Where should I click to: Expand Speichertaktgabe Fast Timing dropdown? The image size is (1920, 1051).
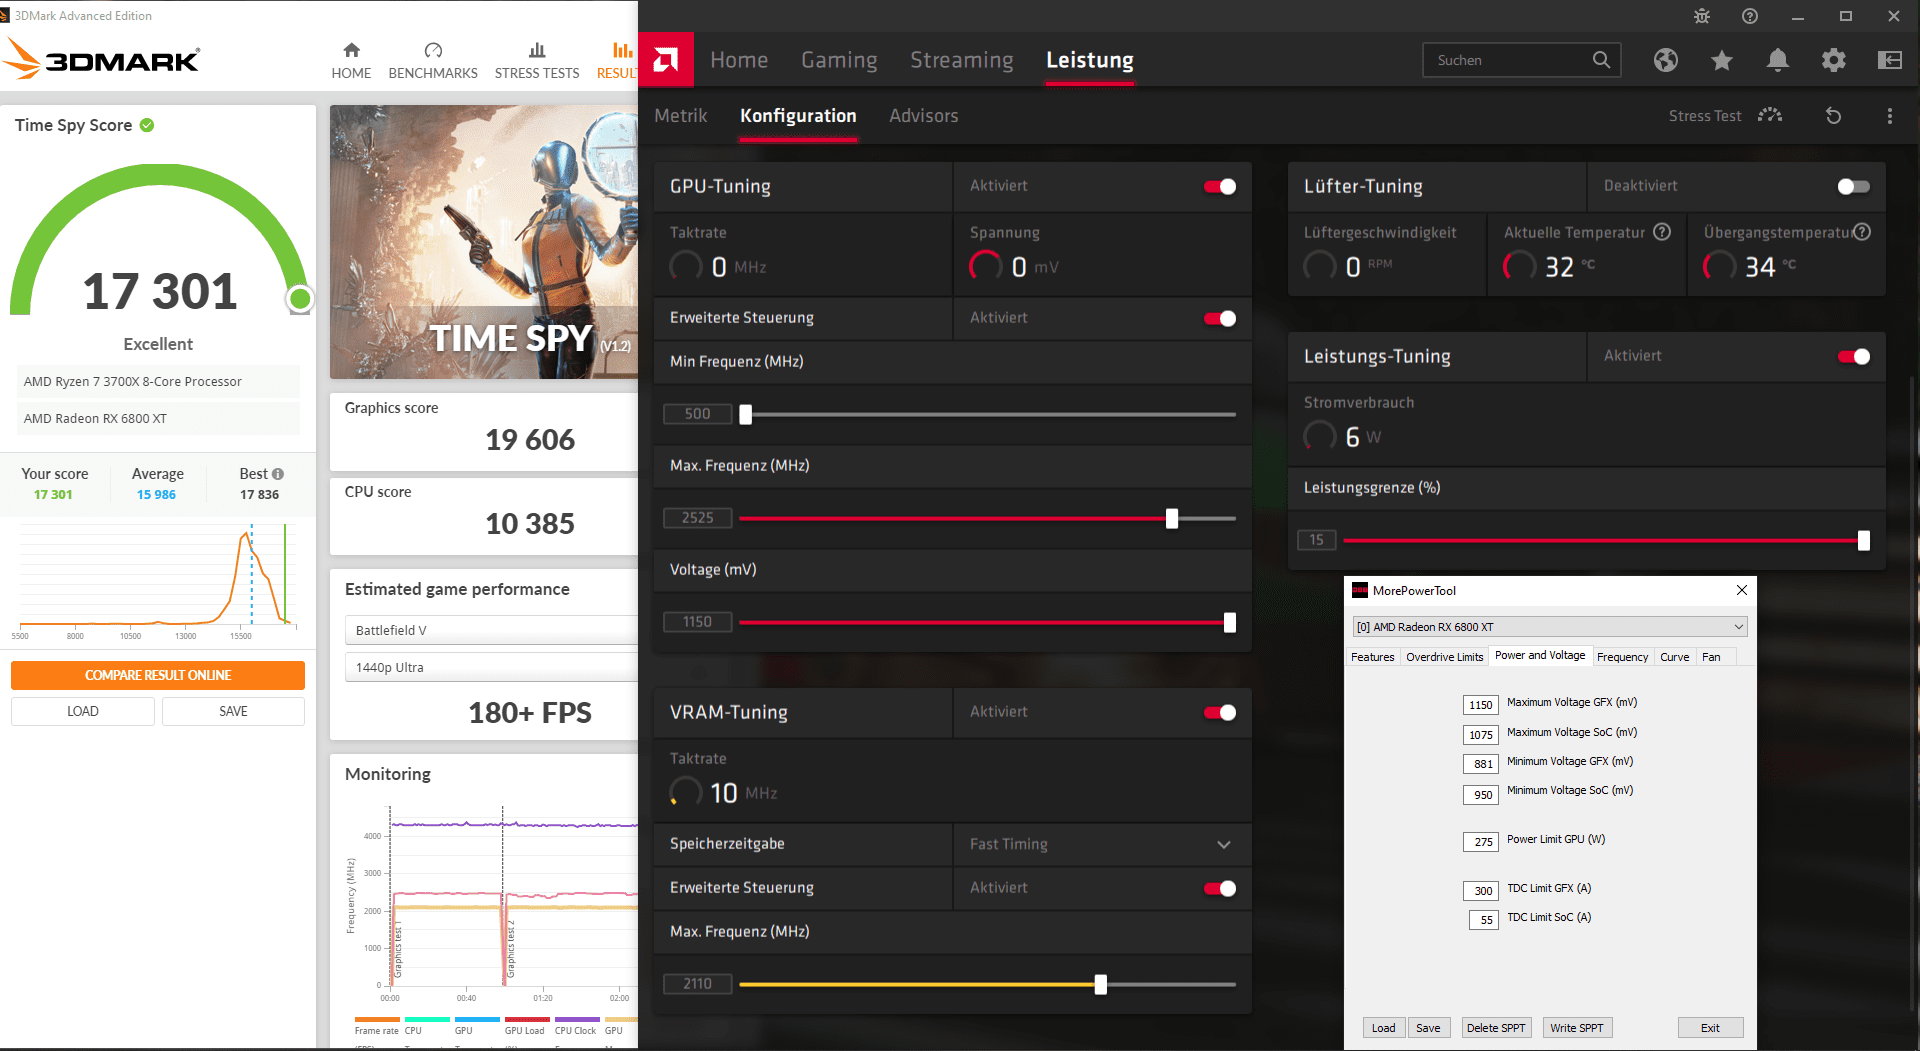coord(1102,845)
